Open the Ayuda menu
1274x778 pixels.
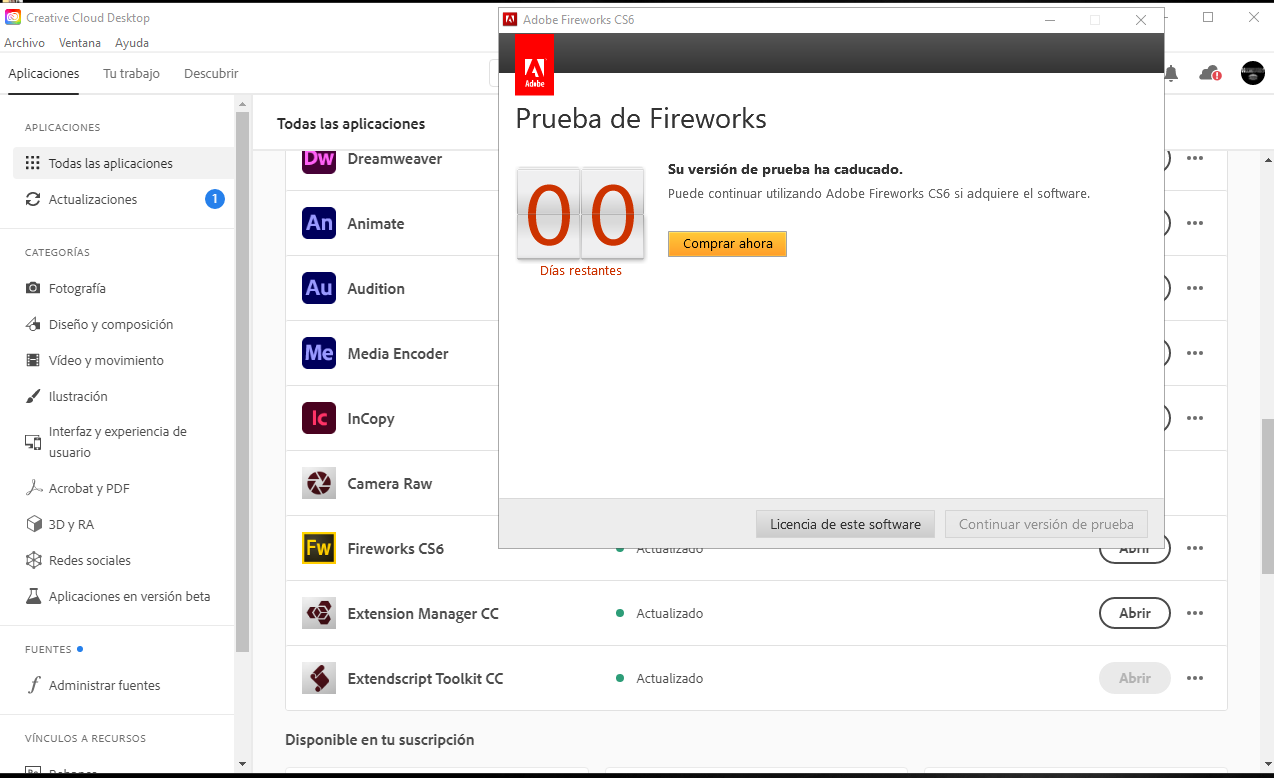pyautogui.click(x=132, y=43)
